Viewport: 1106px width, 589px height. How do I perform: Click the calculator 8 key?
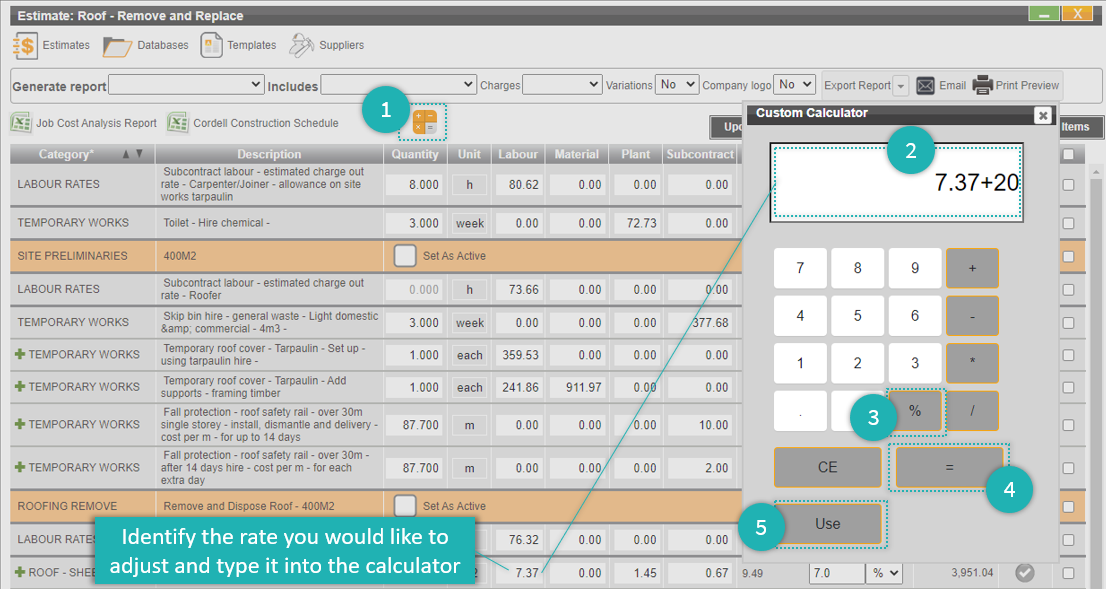(857, 268)
